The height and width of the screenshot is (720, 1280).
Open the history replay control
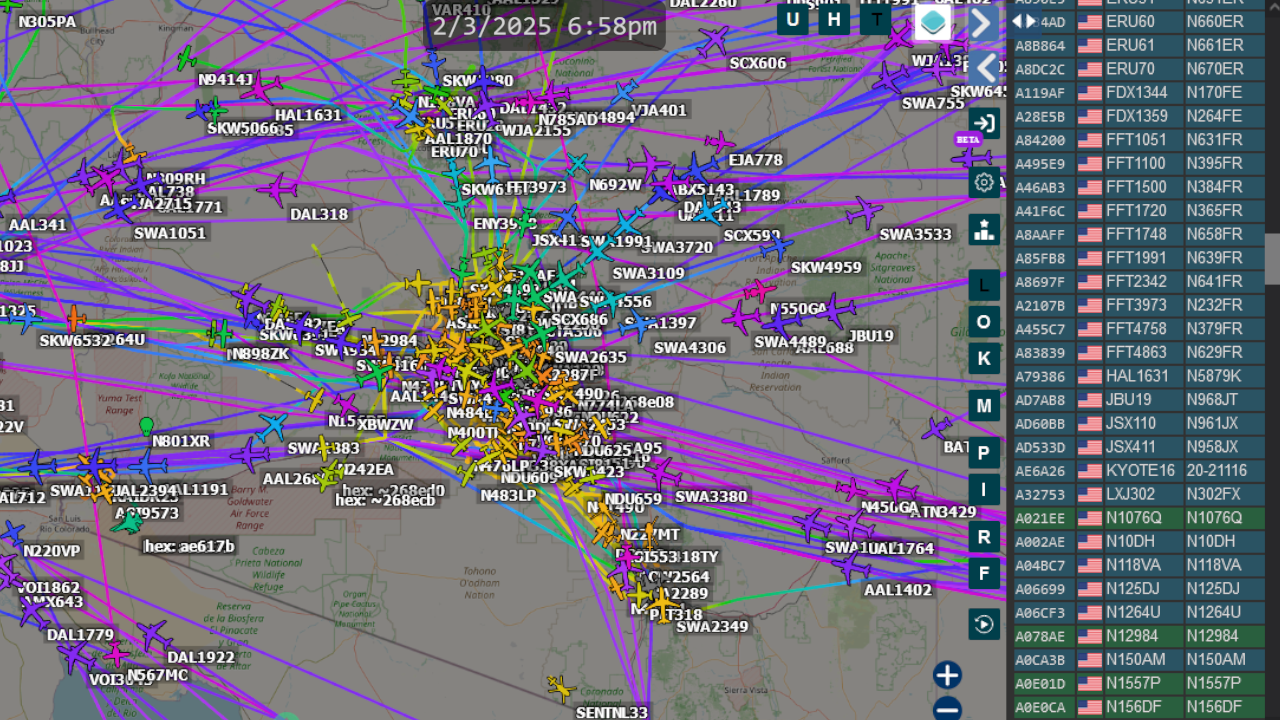point(984,624)
